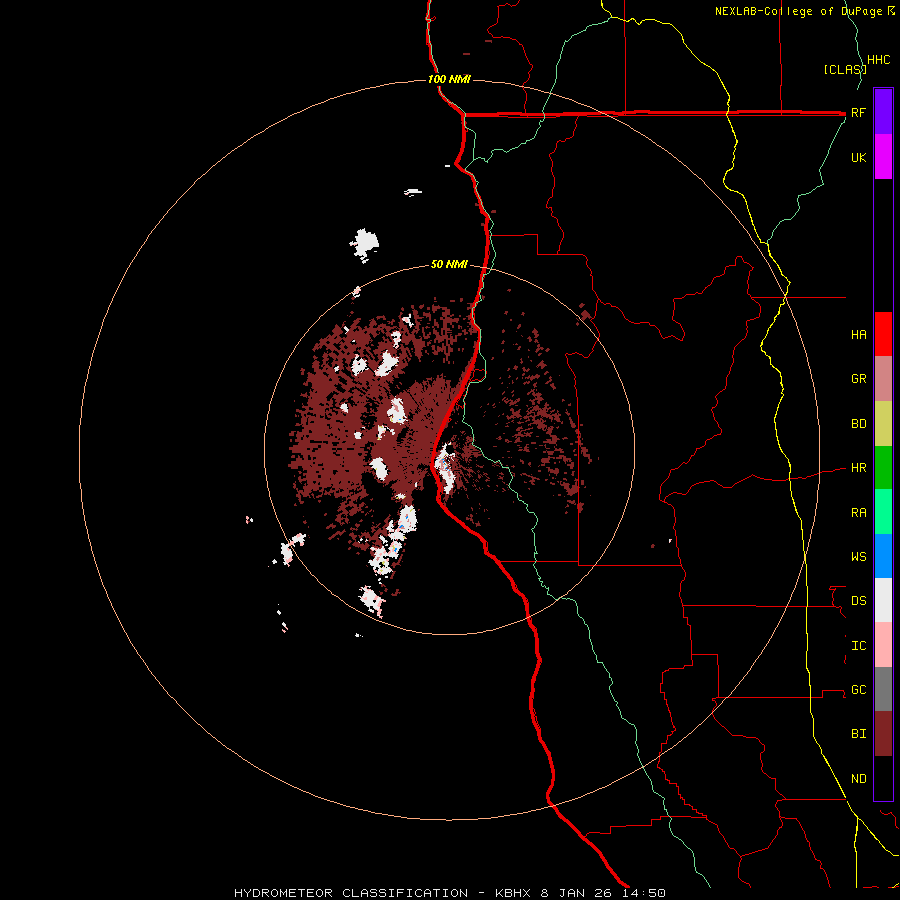Click the BI brown legend swatch
Screen dimensions: 900x900
883,734
